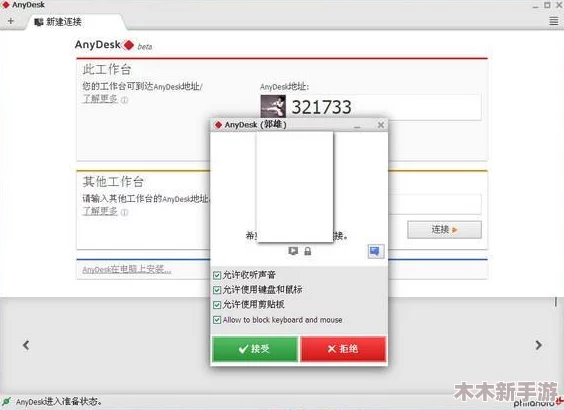Open 了解更多 link under 其他工作台
564x410 pixels.
click(x=100, y=211)
